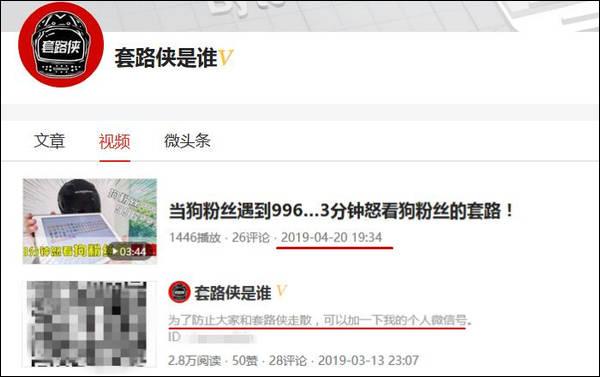Open video title 当狗粉丝遇到996…3分钟怒看狗粉丝的套路
Screen dimensions: 600x377
click(341, 211)
